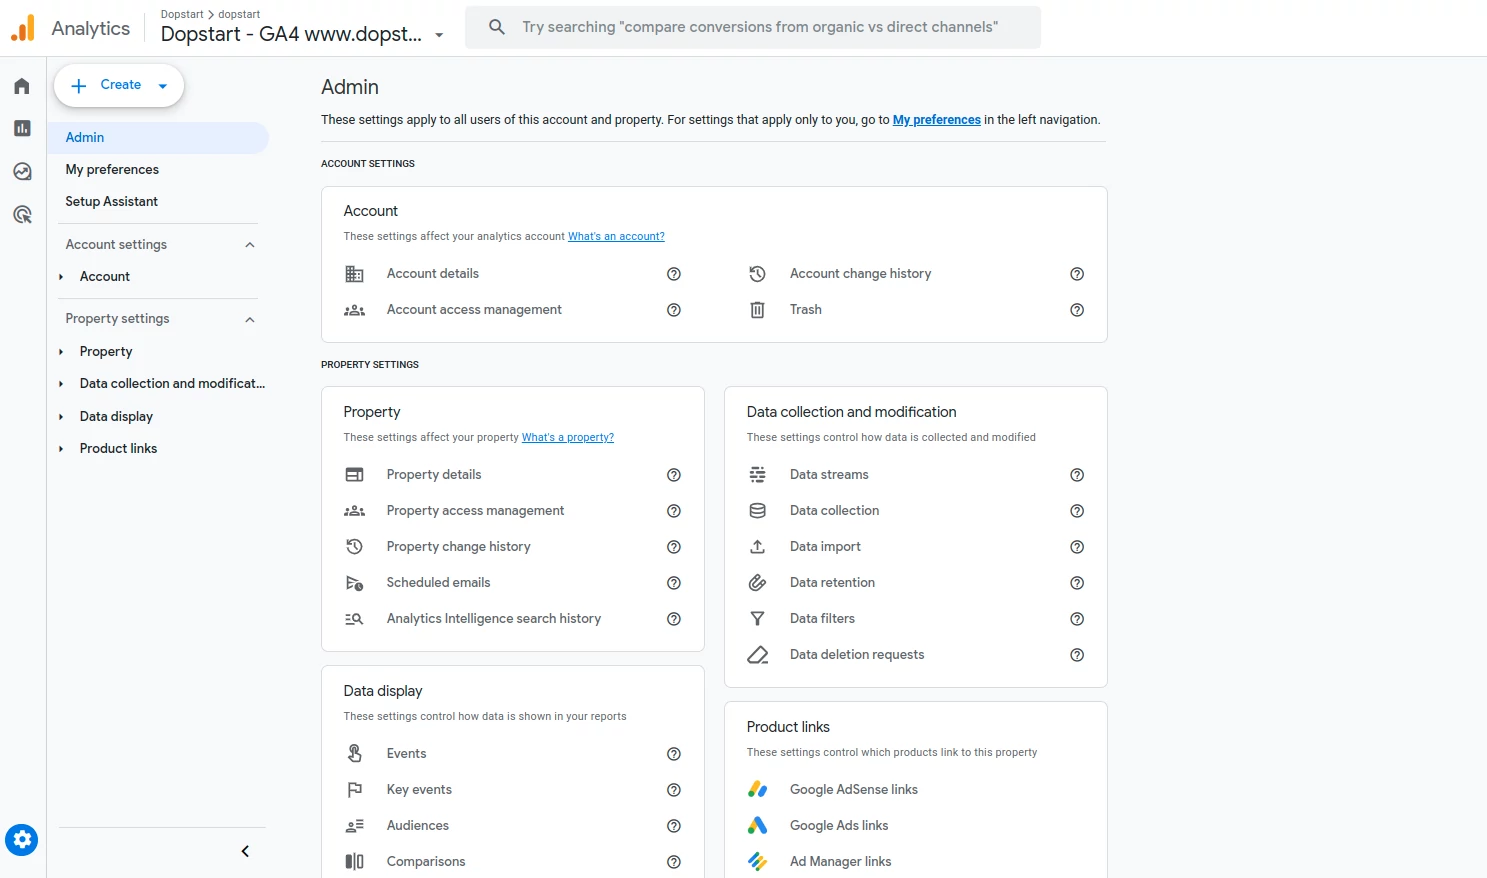Click the Admin gear icon at bottom left

[22, 840]
